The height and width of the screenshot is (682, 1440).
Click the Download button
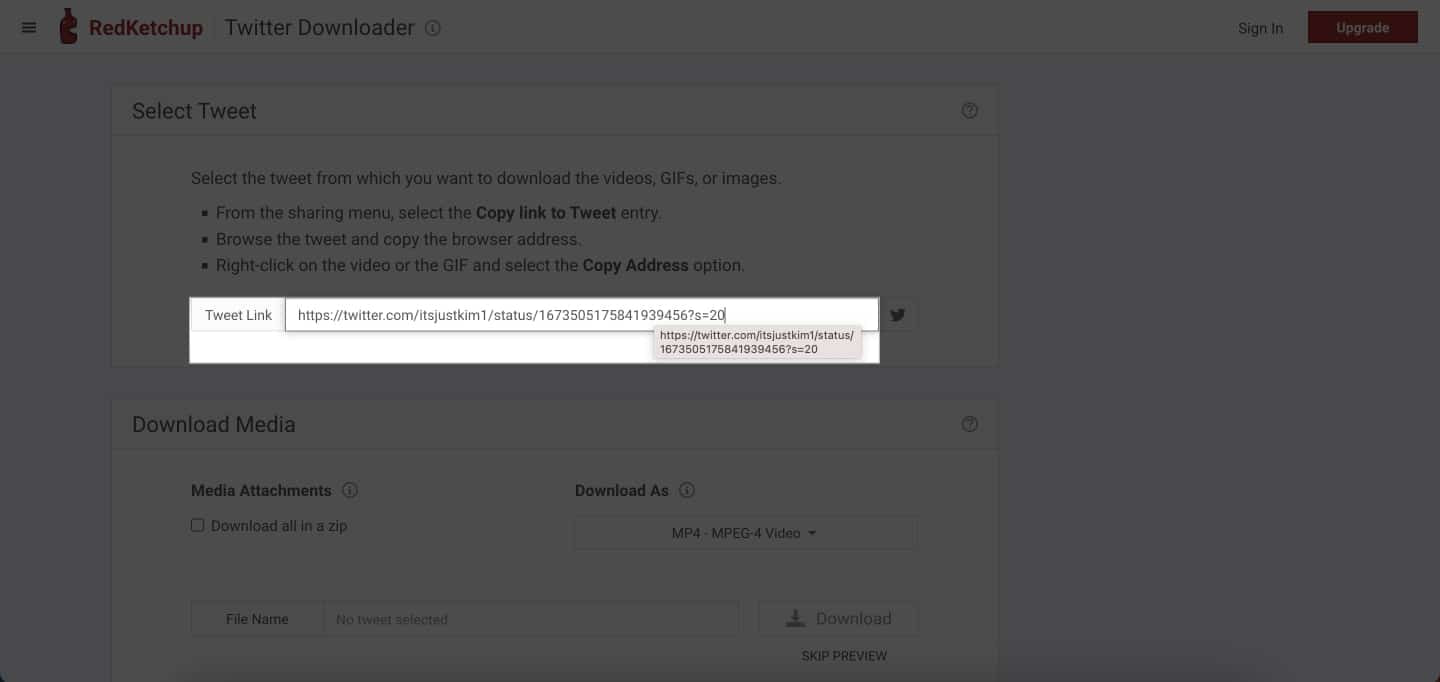coord(838,619)
